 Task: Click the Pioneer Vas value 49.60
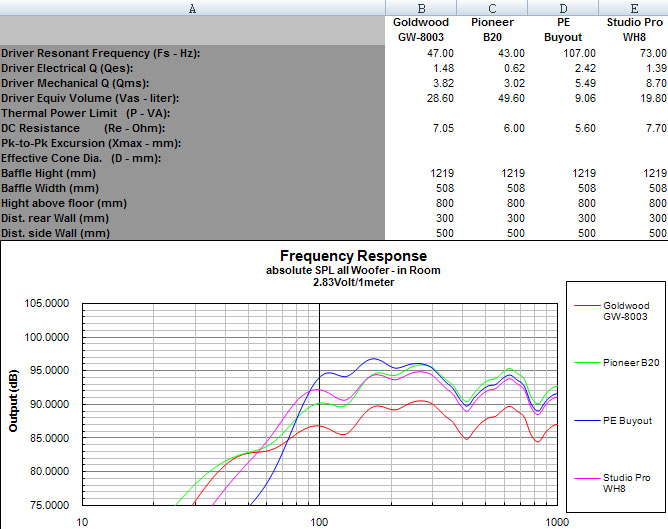tap(511, 98)
